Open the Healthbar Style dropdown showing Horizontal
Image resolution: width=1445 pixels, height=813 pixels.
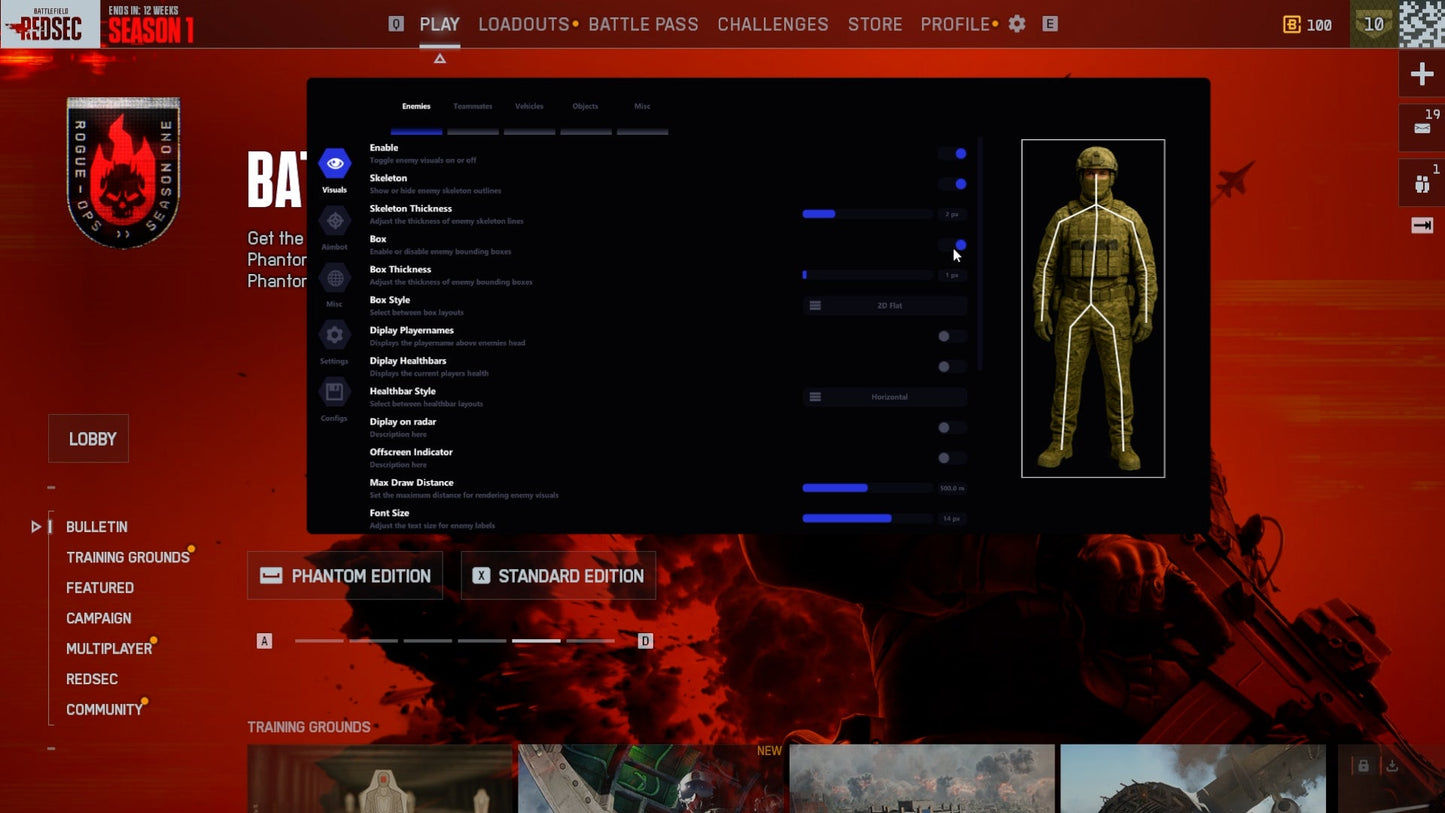(885, 397)
